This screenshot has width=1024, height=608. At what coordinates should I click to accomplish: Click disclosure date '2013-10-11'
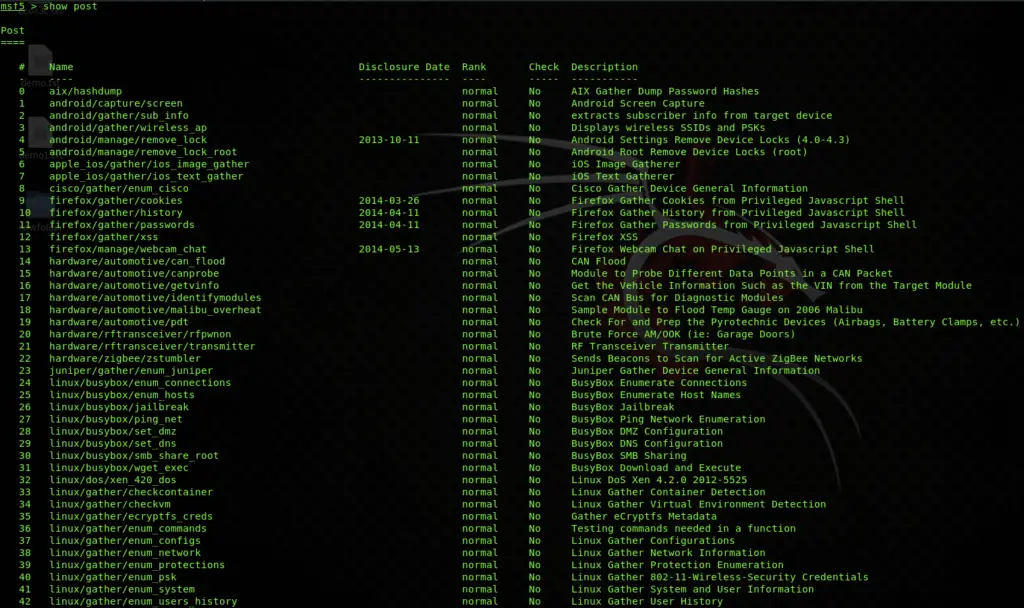click(x=389, y=140)
